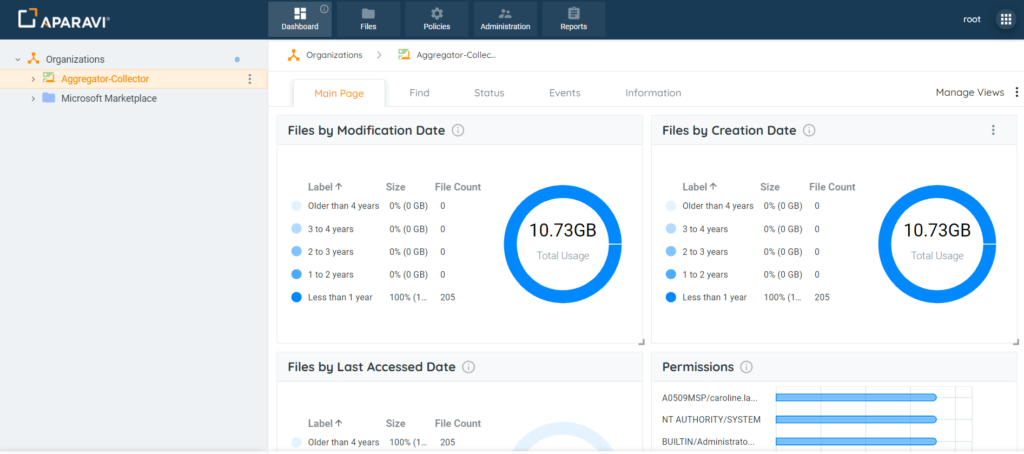Sort by File Count in the Modification Date widget
The height and width of the screenshot is (454, 1024).
tap(458, 187)
